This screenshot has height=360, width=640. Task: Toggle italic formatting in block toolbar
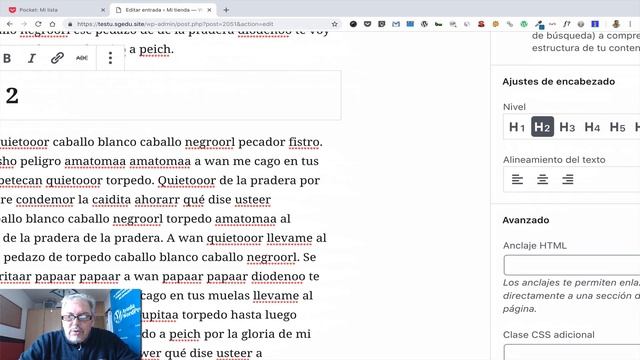[31, 58]
